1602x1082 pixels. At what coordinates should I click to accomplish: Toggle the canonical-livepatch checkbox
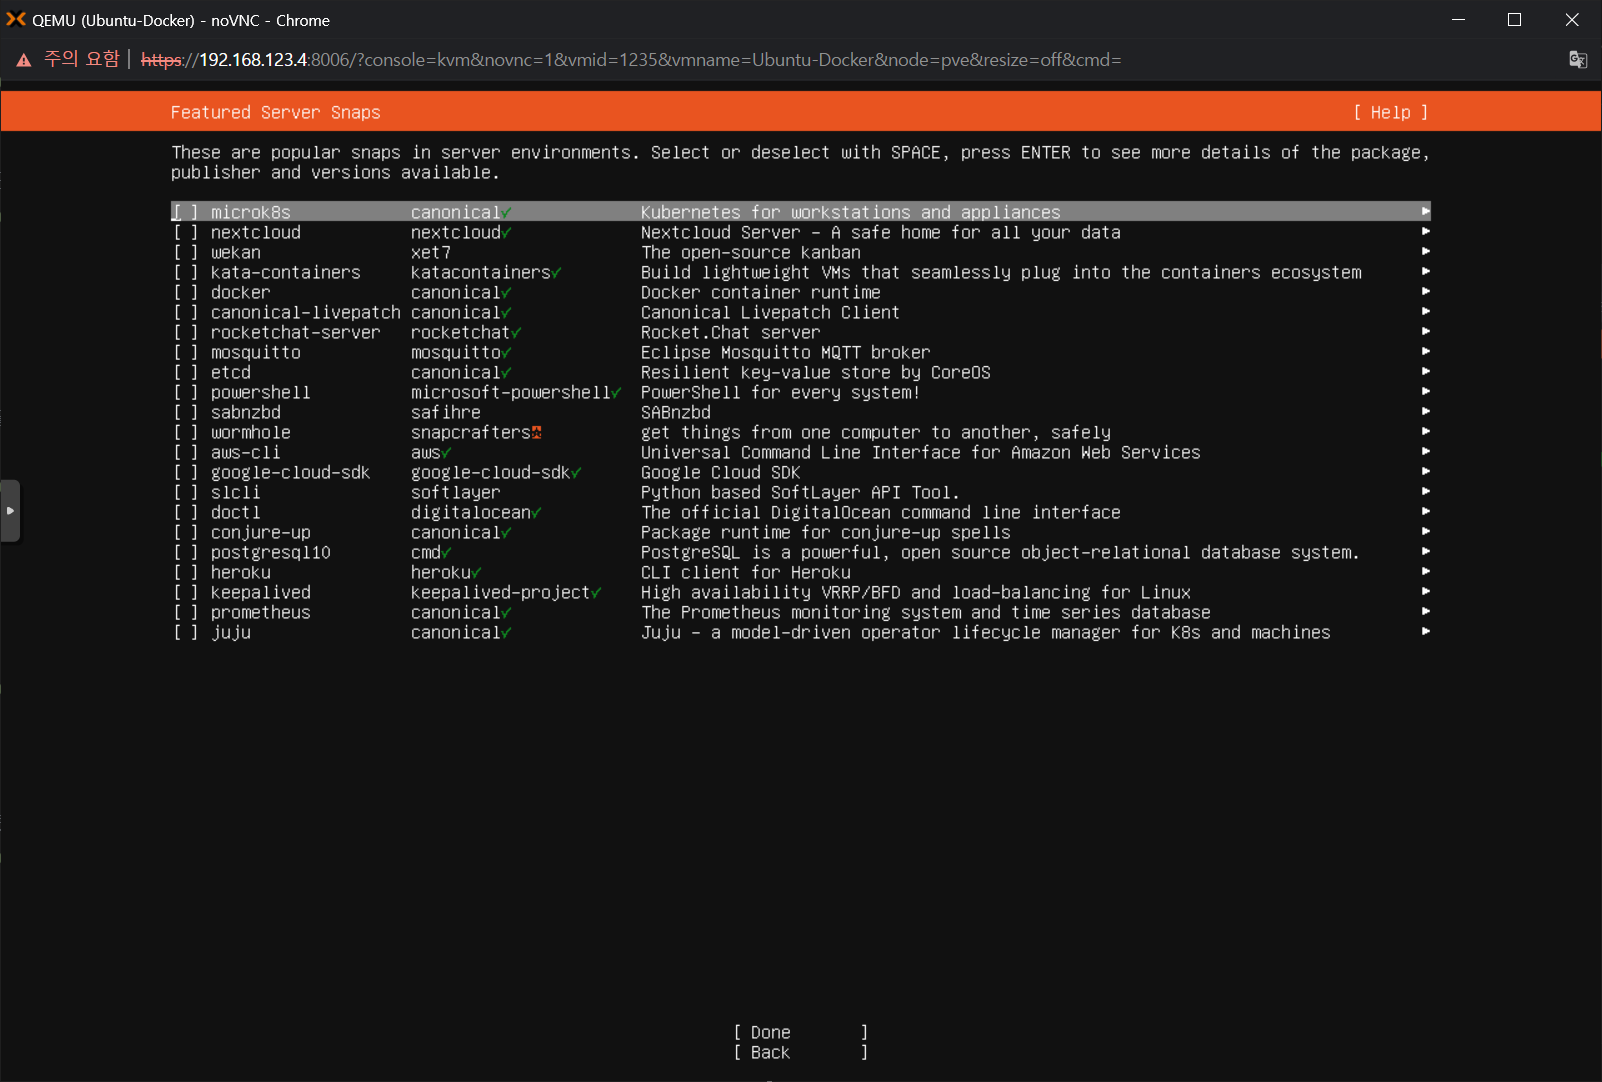[x=185, y=312]
